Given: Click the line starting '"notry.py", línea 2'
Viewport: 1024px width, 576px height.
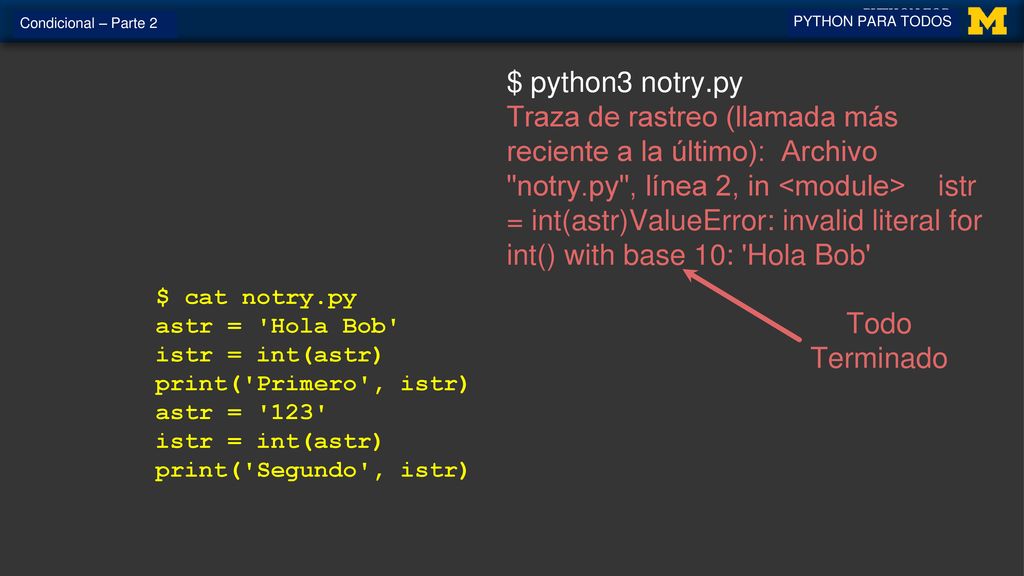Looking at the screenshot, I should coord(741,187).
